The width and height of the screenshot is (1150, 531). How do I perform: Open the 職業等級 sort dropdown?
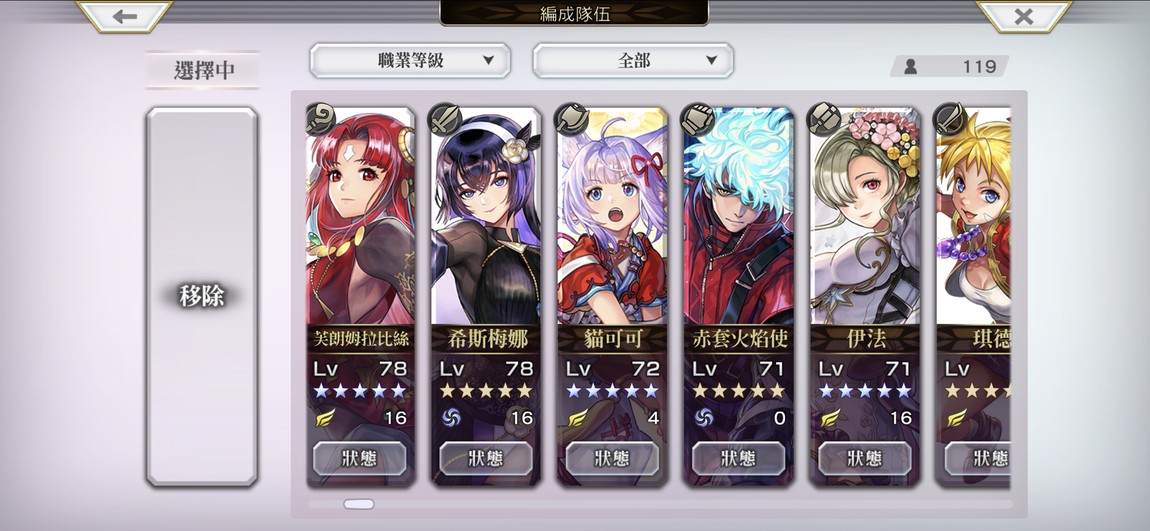tap(410, 61)
